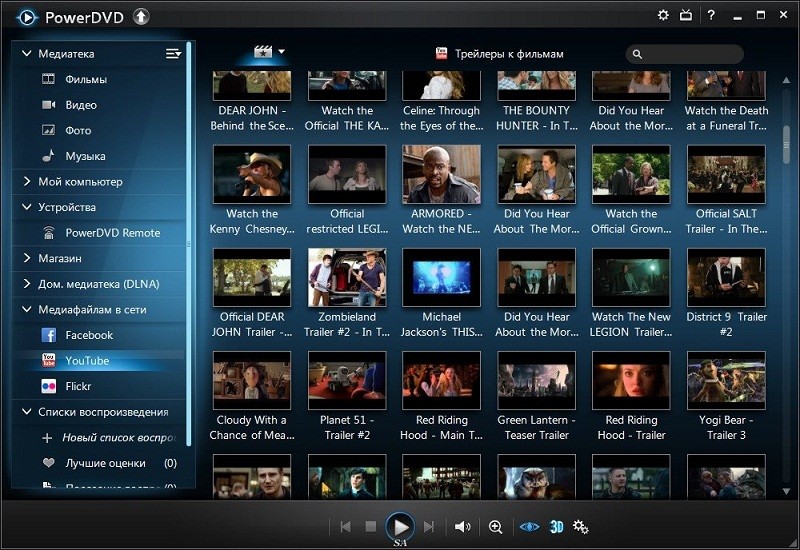Select YouTube in sidebar
Screen dimensions: 800x550
coord(87,360)
